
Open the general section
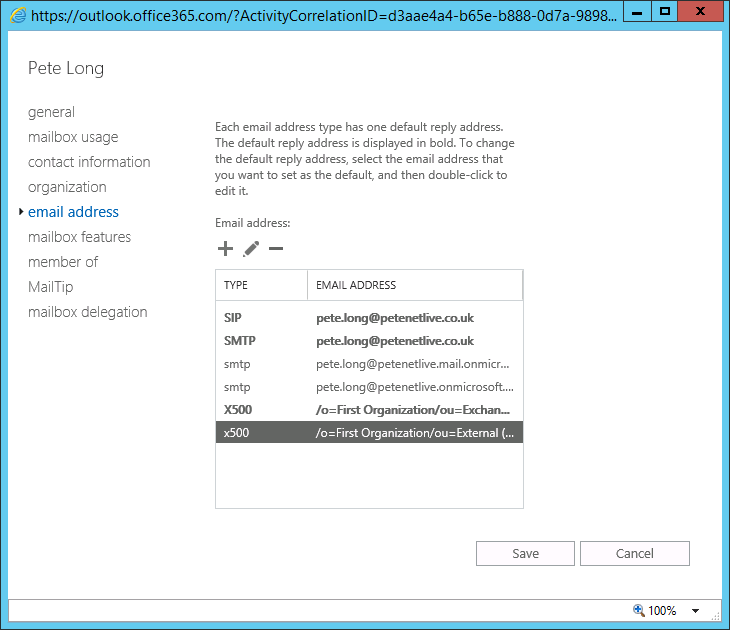coord(51,112)
